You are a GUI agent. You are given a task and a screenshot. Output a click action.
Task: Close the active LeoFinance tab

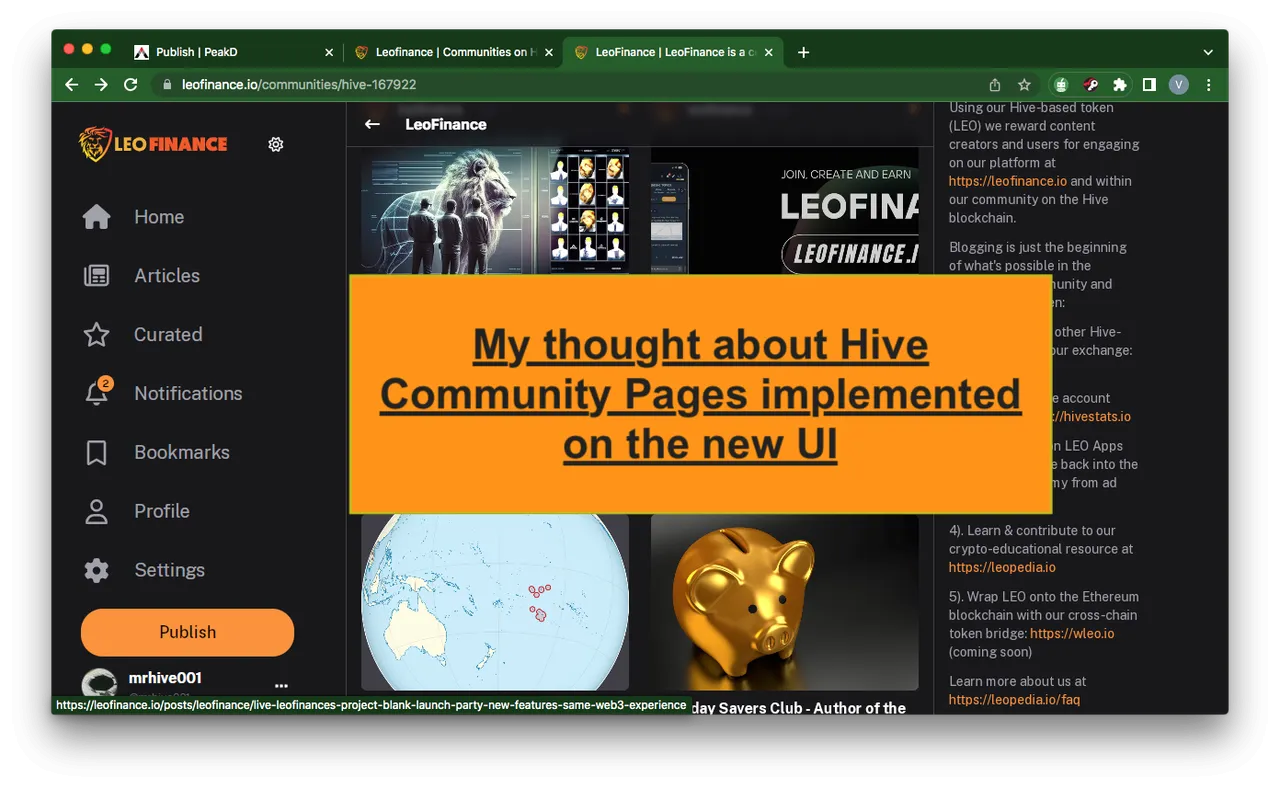[769, 52]
